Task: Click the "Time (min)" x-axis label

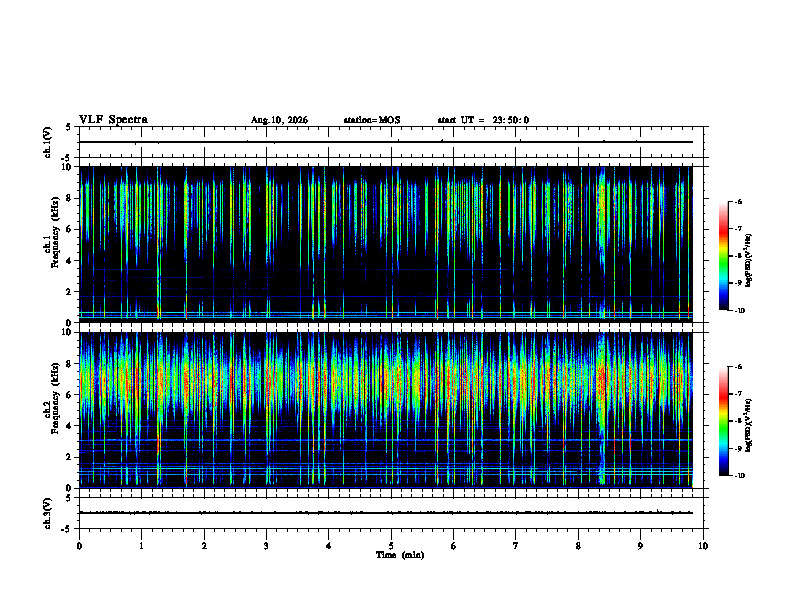Action: pyautogui.click(x=400, y=555)
